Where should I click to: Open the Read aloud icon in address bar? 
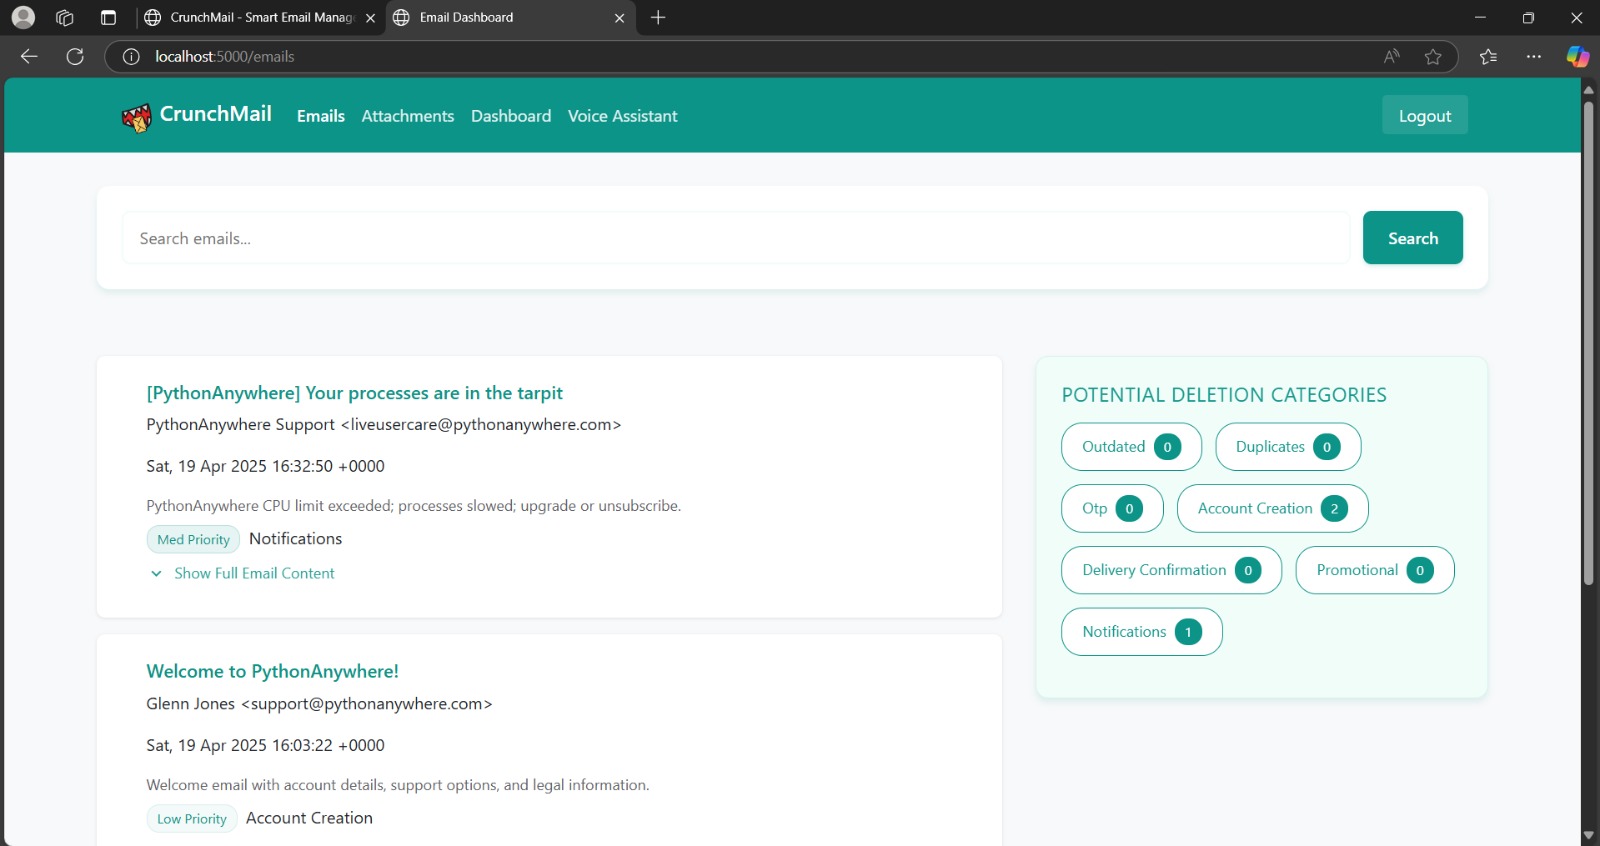(1391, 56)
